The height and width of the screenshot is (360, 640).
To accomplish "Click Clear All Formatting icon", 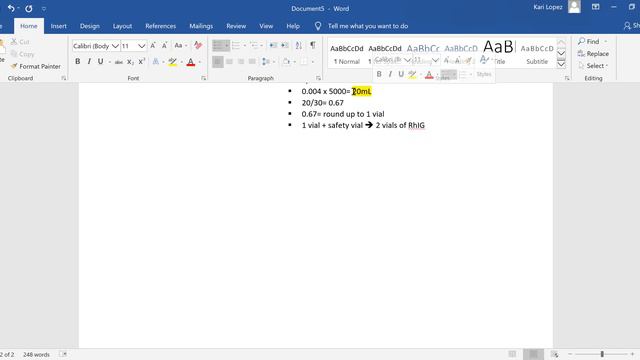I will (x=198, y=46).
